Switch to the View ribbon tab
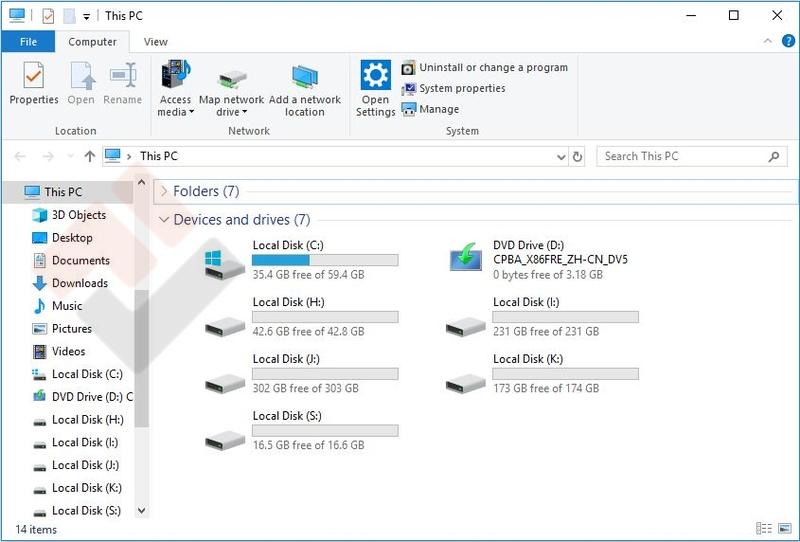Screen dimensions: 800x542 pos(156,42)
